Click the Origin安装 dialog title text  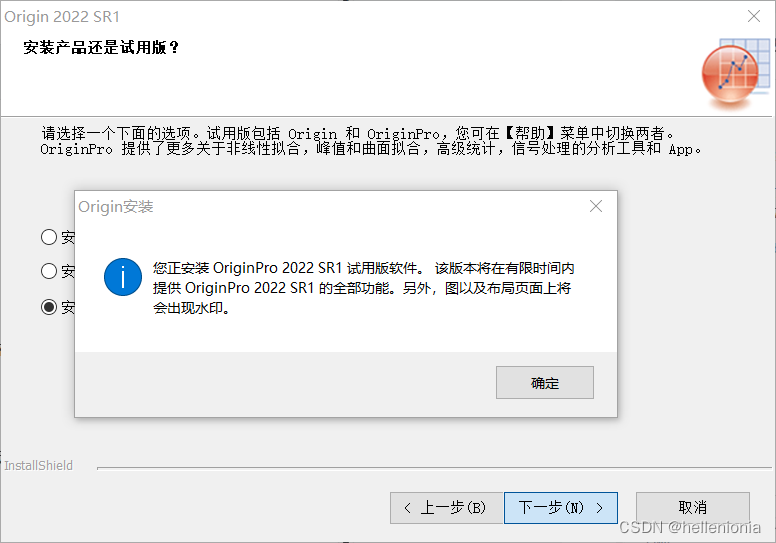click(116, 206)
